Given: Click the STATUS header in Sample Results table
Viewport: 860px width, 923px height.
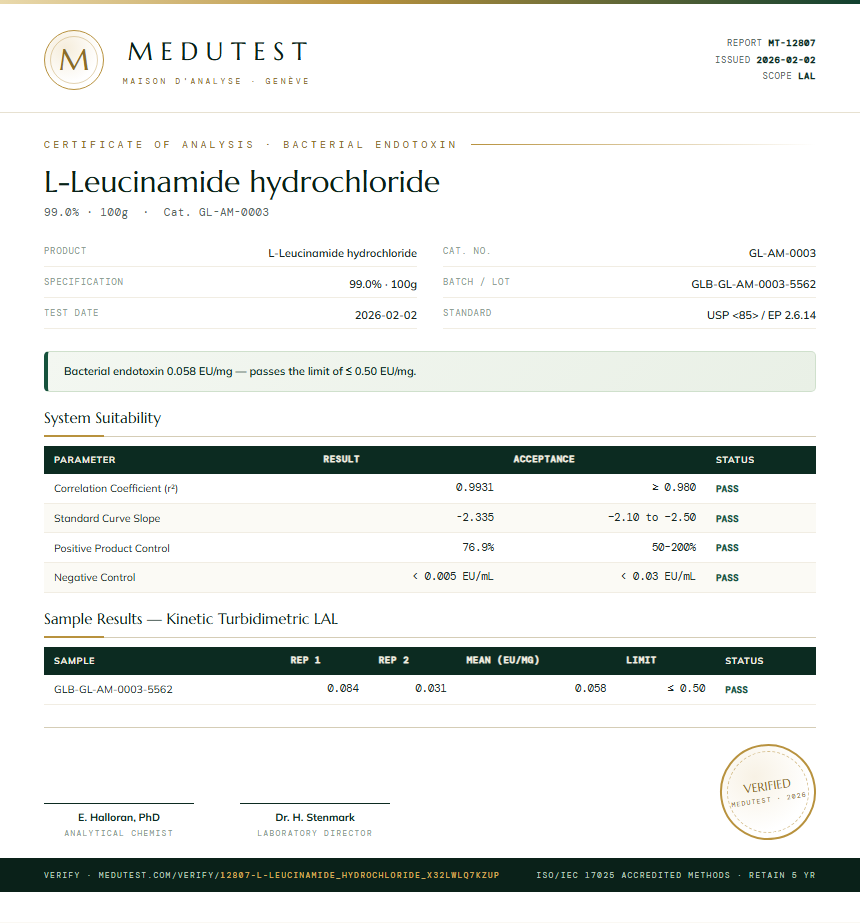Looking at the screenshot, I should tap(744, 661).
